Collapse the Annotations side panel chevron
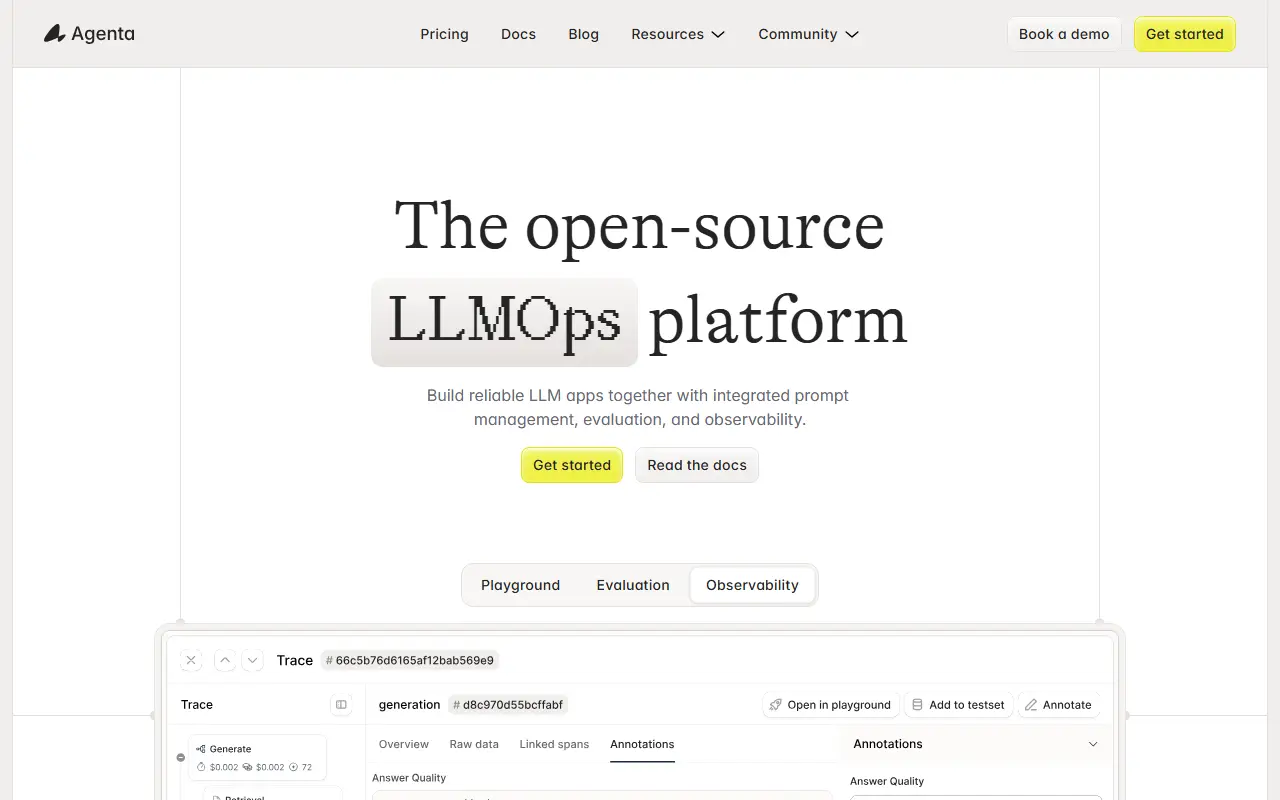 click(x=1093, y=744)
